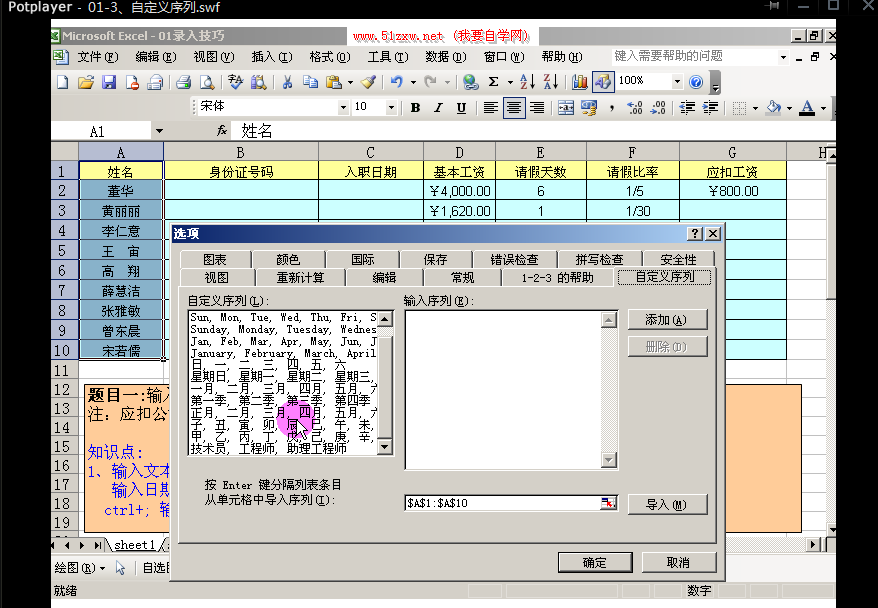Select the Center alignment icon

coord(513,107)
